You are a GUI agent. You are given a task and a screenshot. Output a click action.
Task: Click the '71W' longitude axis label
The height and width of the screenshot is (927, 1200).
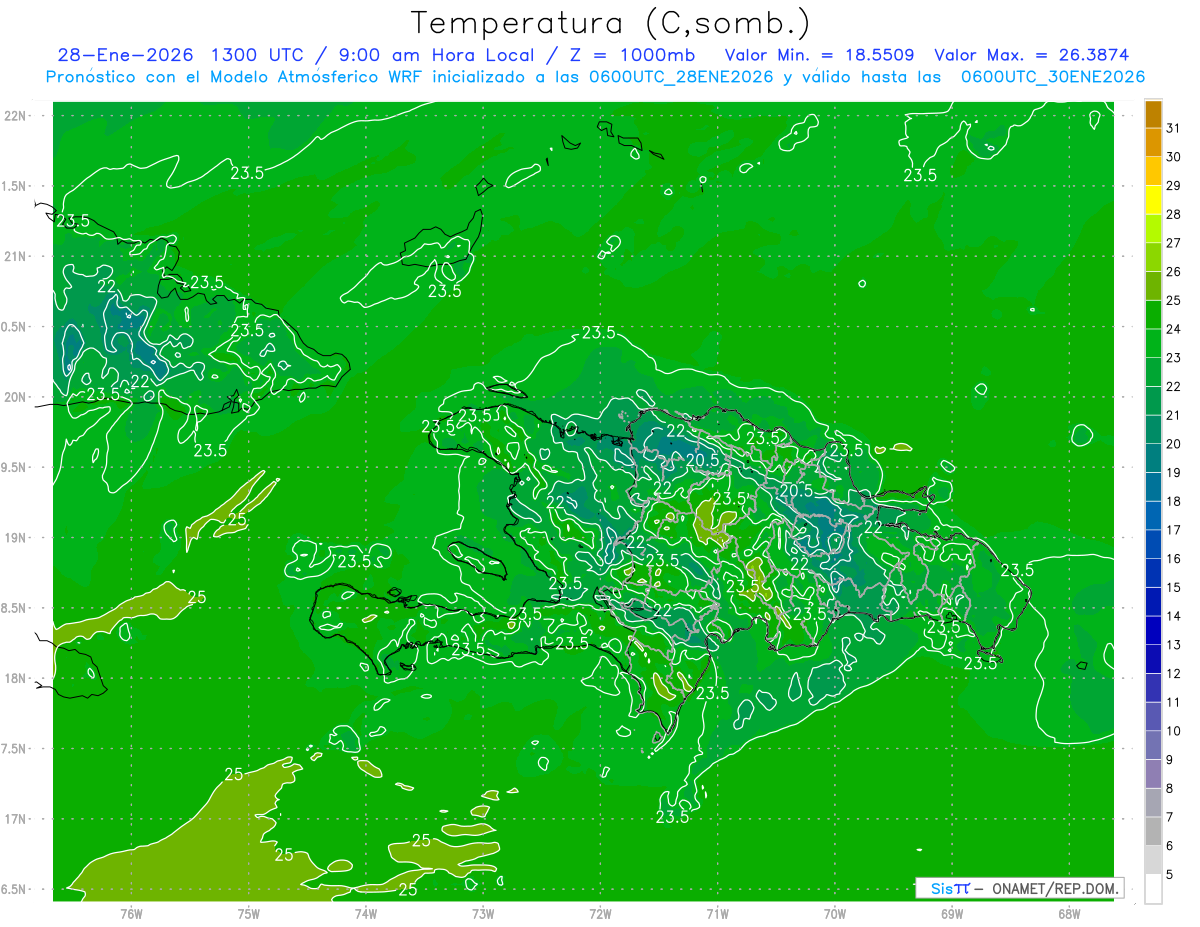click(717, 914)
